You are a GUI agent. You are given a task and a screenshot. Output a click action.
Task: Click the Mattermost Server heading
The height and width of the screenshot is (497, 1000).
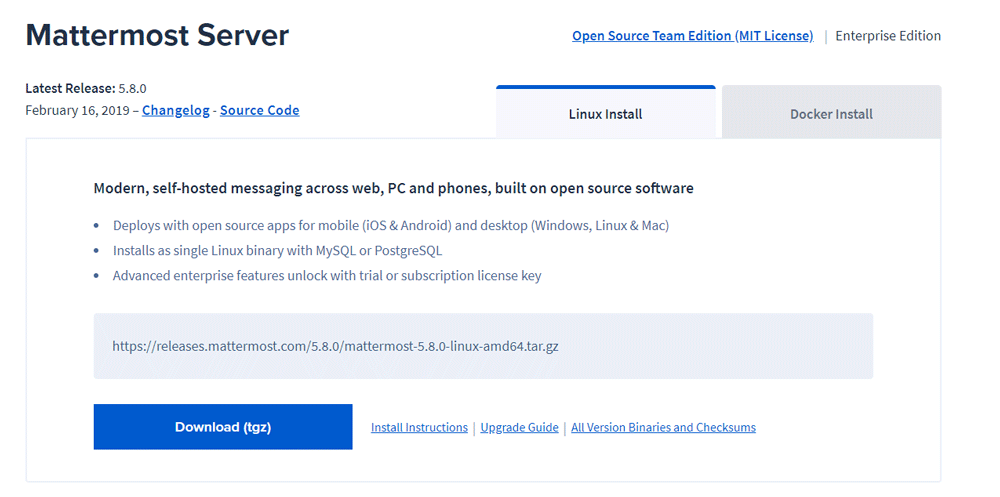point(158,36)
